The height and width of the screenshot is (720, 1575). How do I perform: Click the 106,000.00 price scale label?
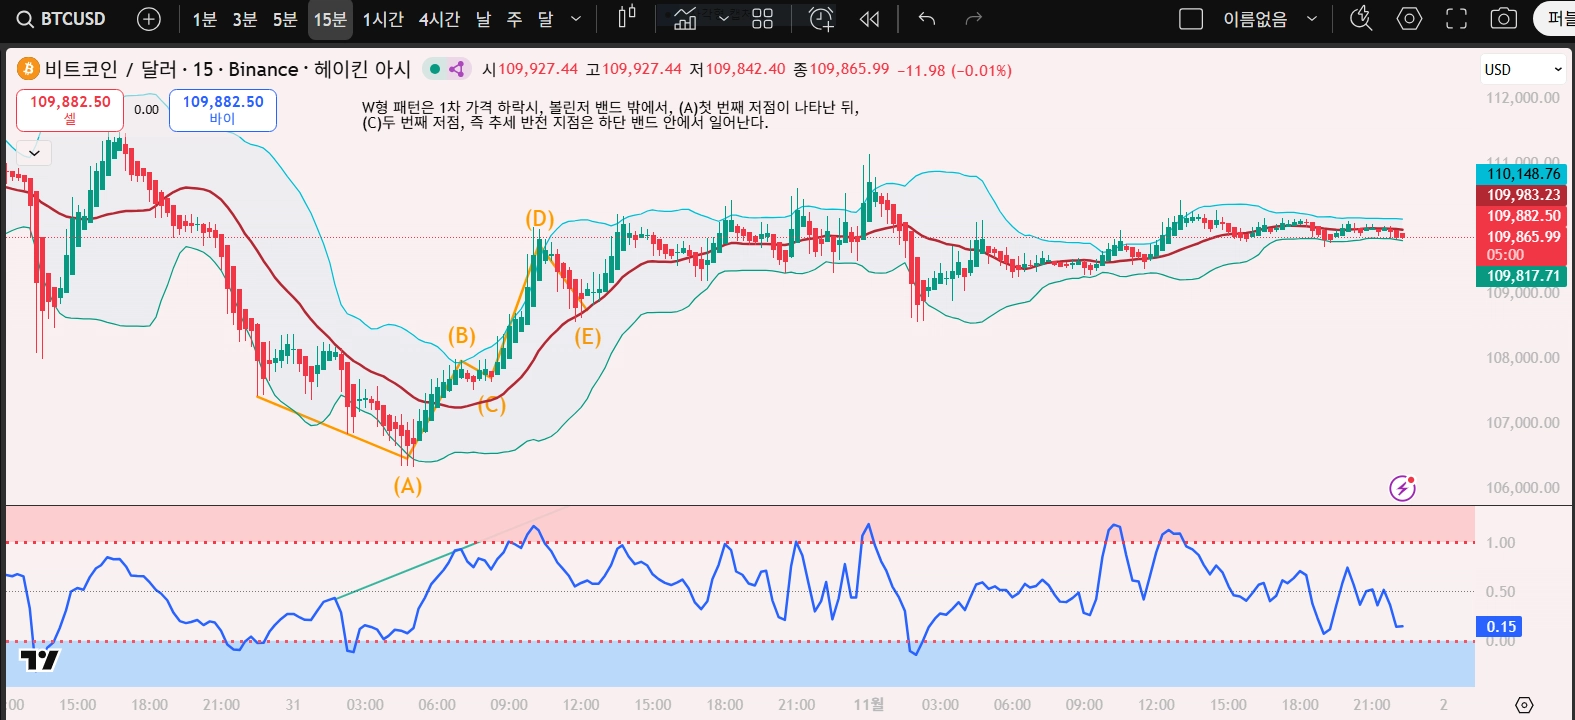click(x=1522, y=488)
